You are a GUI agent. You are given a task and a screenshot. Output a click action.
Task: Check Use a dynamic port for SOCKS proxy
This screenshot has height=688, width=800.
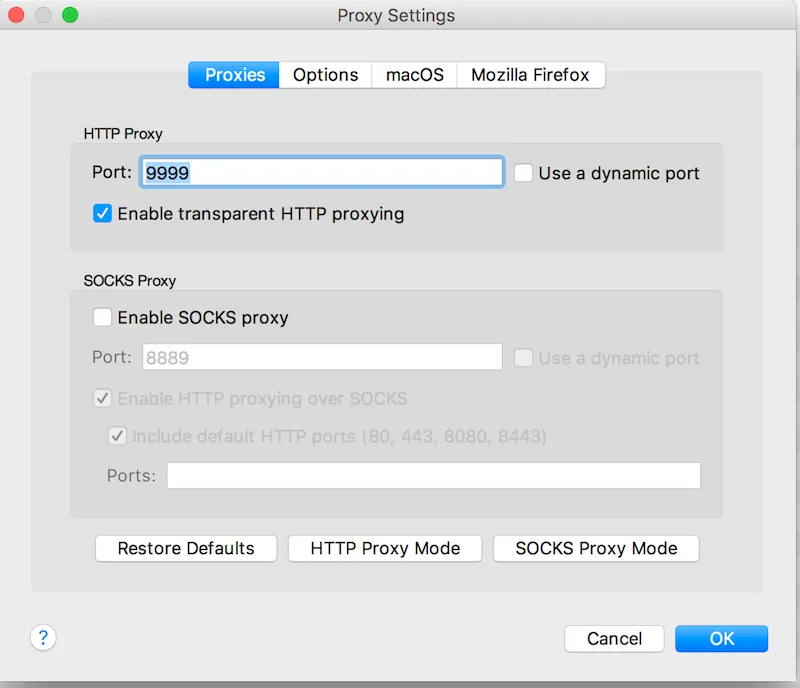[524, 358]
